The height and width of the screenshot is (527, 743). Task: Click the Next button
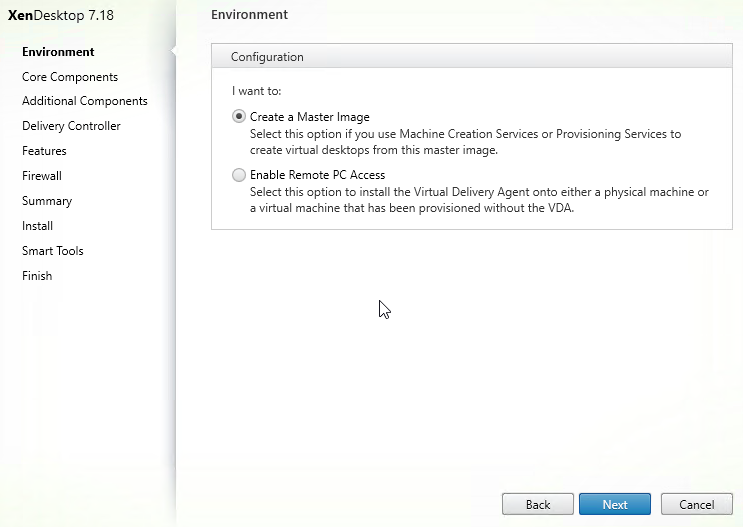pyautogui.click(x=614, y=504)
